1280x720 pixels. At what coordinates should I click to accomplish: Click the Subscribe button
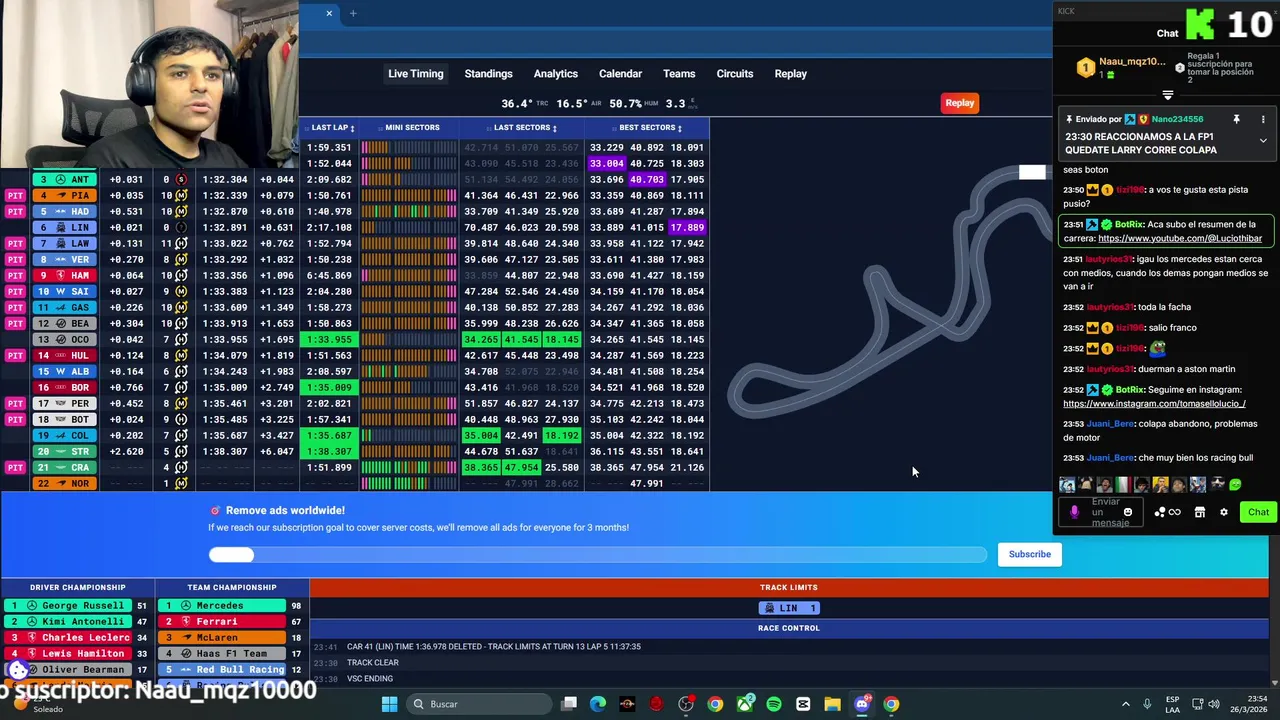click(1029, 554)
